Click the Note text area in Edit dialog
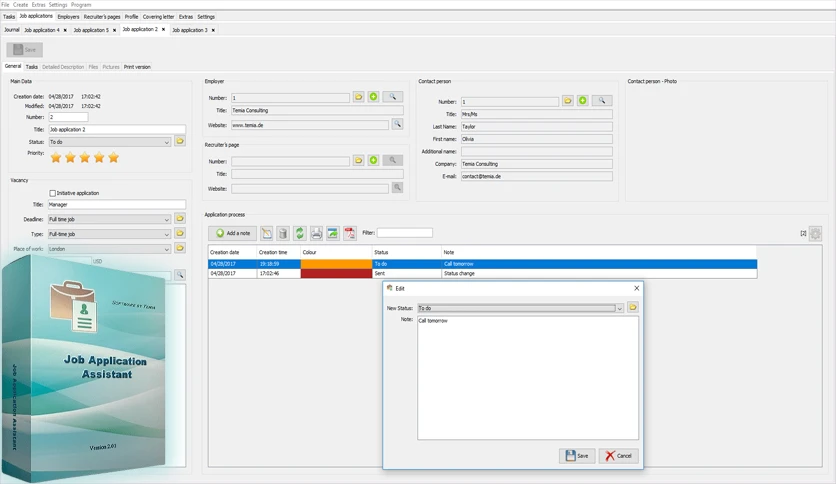 (528, 378)
